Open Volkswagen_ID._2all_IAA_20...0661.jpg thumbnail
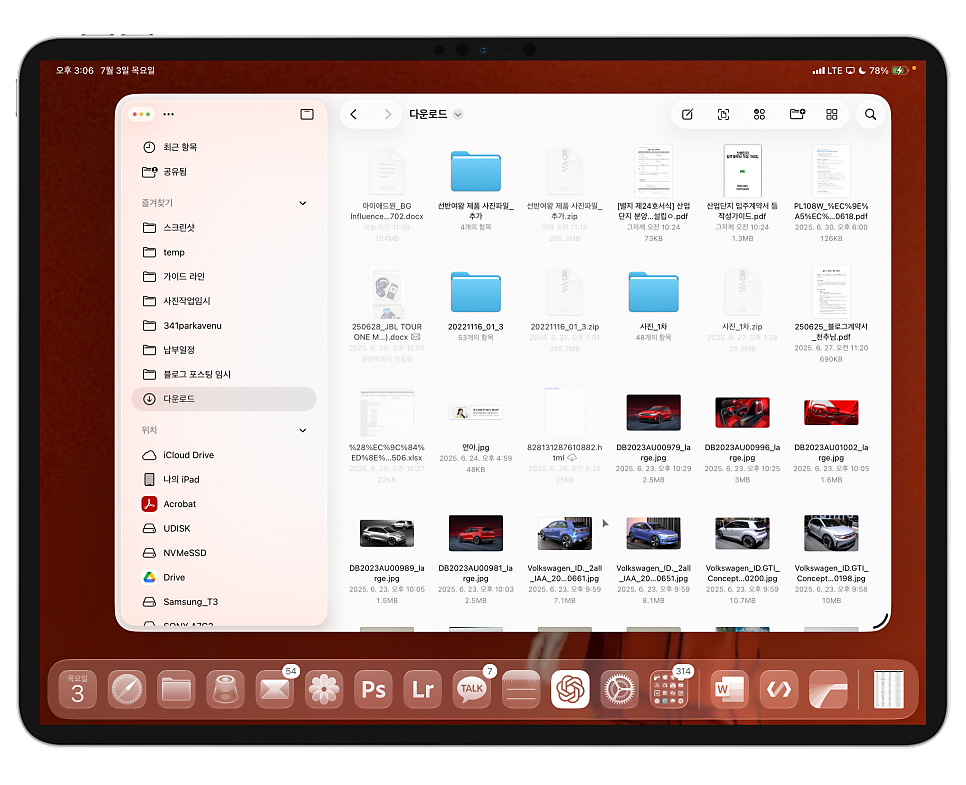 pos(564,533)
